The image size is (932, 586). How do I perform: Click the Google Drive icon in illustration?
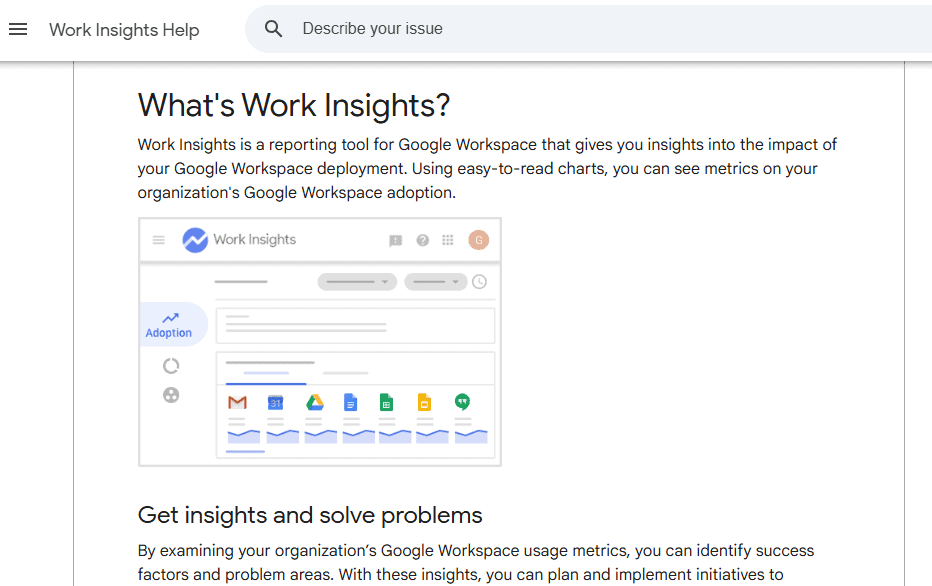tap(314, 402)
